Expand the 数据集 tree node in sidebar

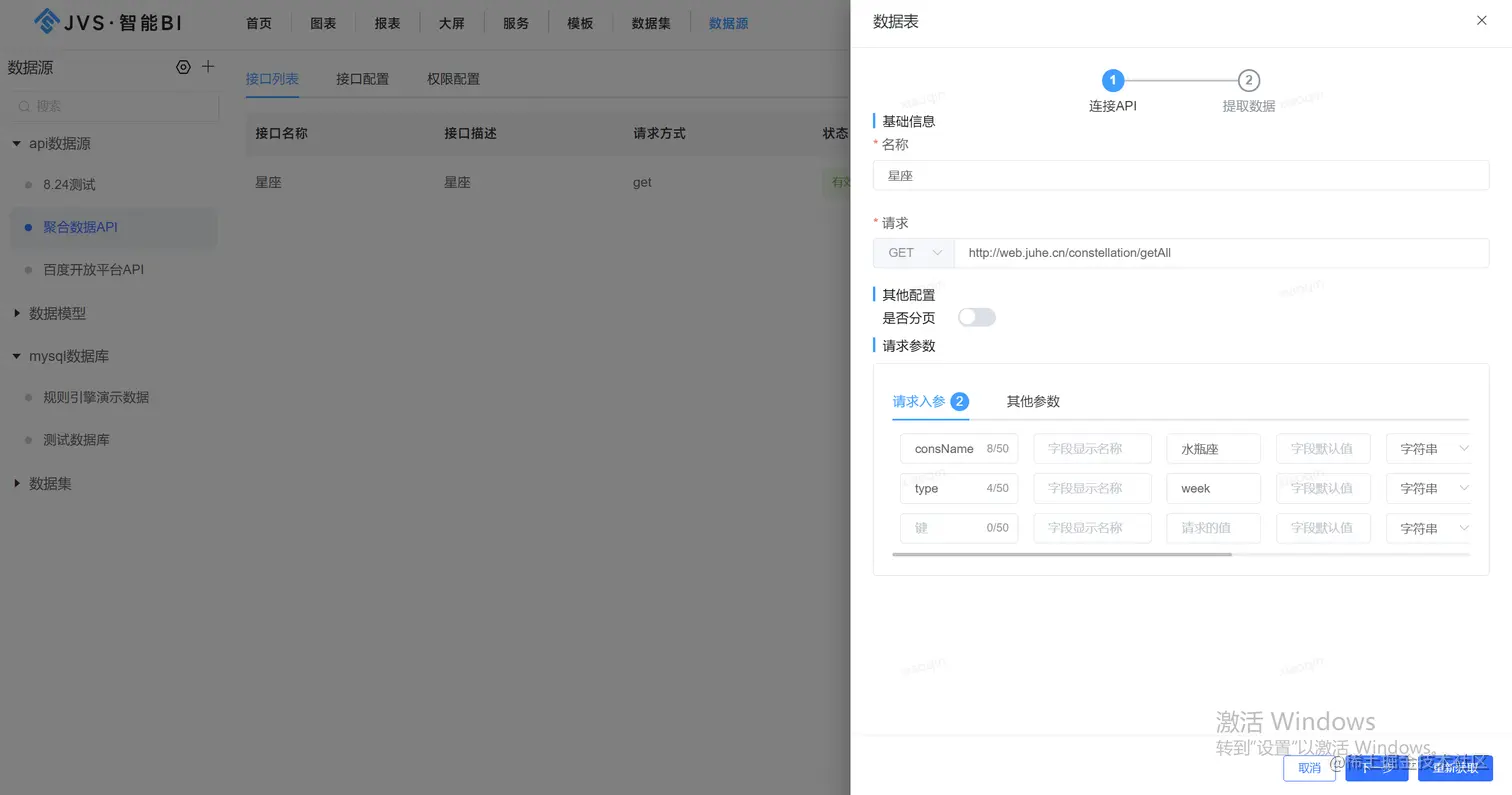tap(16, 483)
